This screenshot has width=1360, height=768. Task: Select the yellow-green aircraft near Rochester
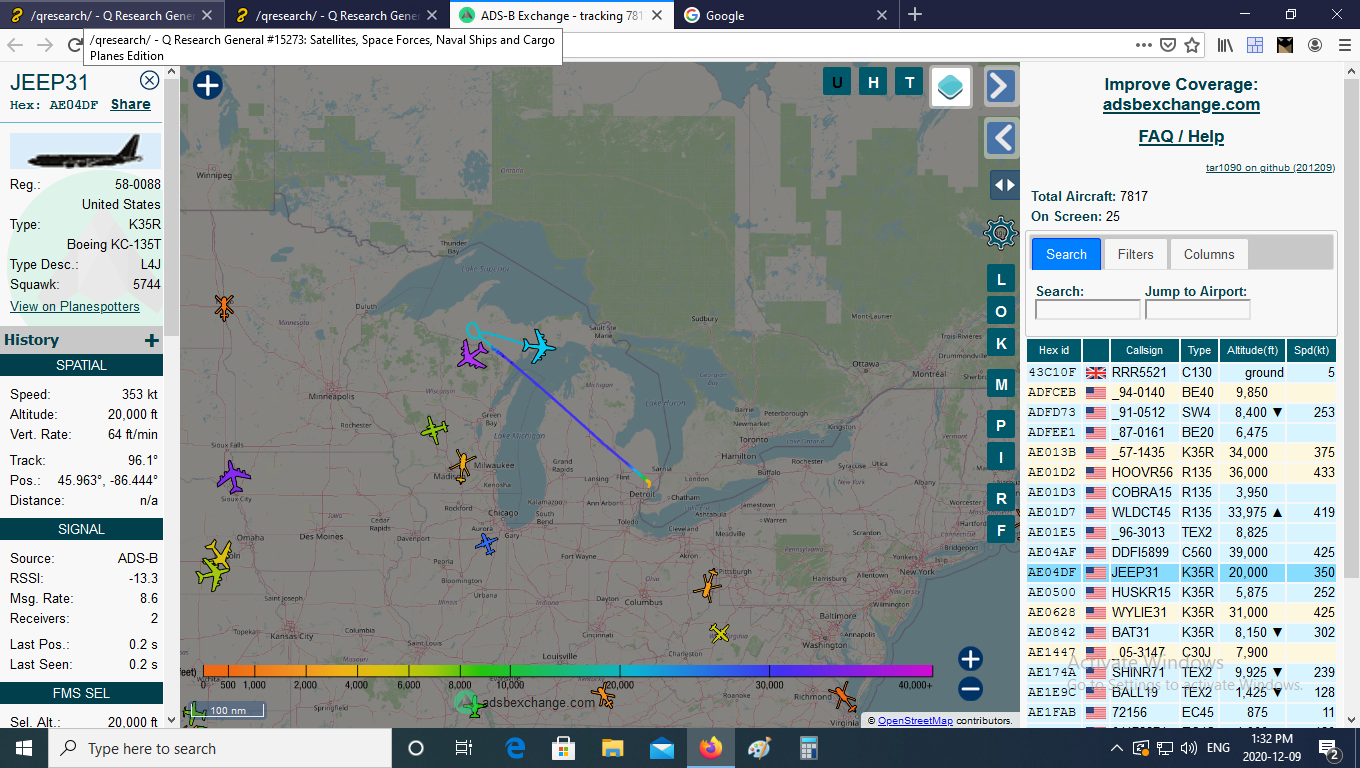pos(434,430)
